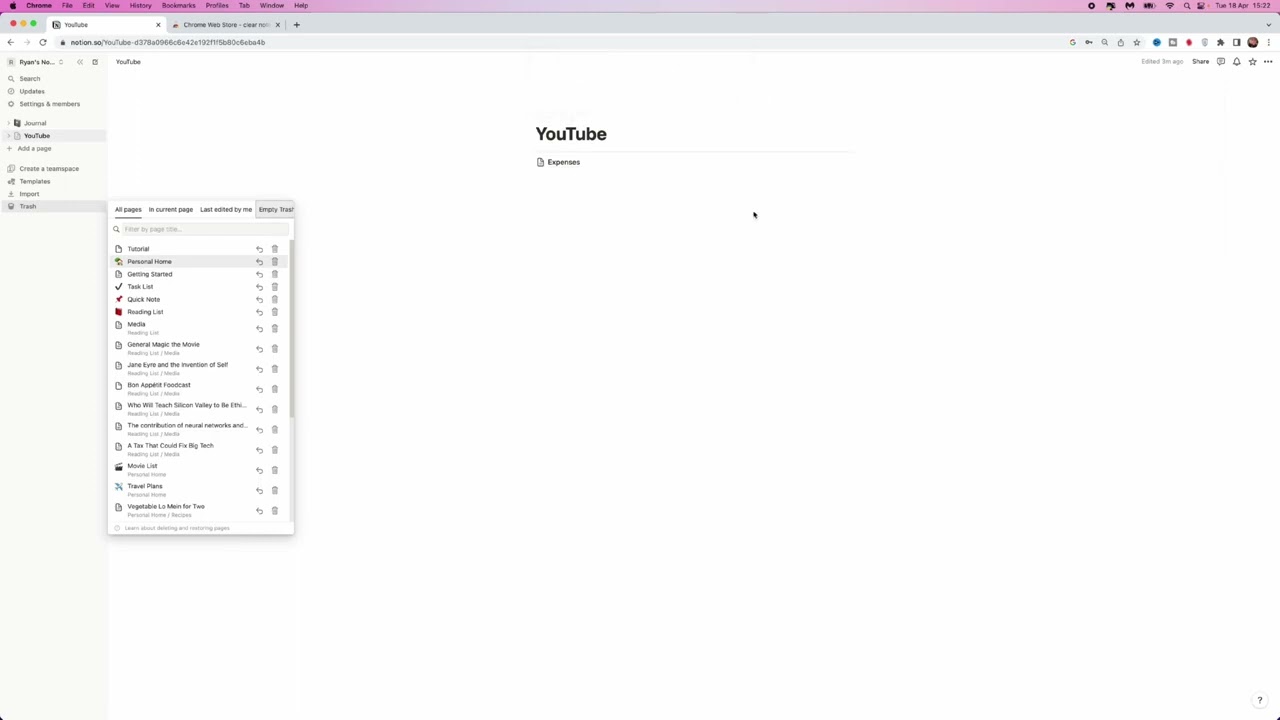
Task: Click the Chrome address bar URL
Action: point(168,42)
